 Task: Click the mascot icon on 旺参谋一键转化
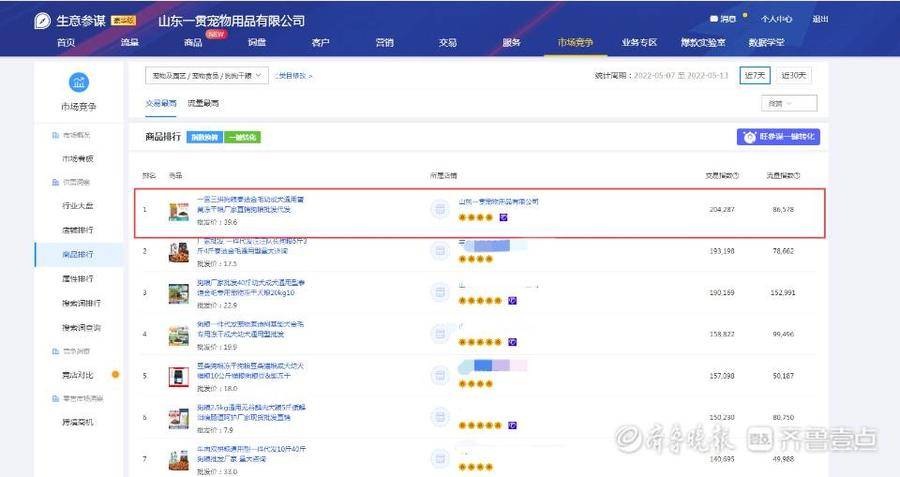[x=749, y=137]
